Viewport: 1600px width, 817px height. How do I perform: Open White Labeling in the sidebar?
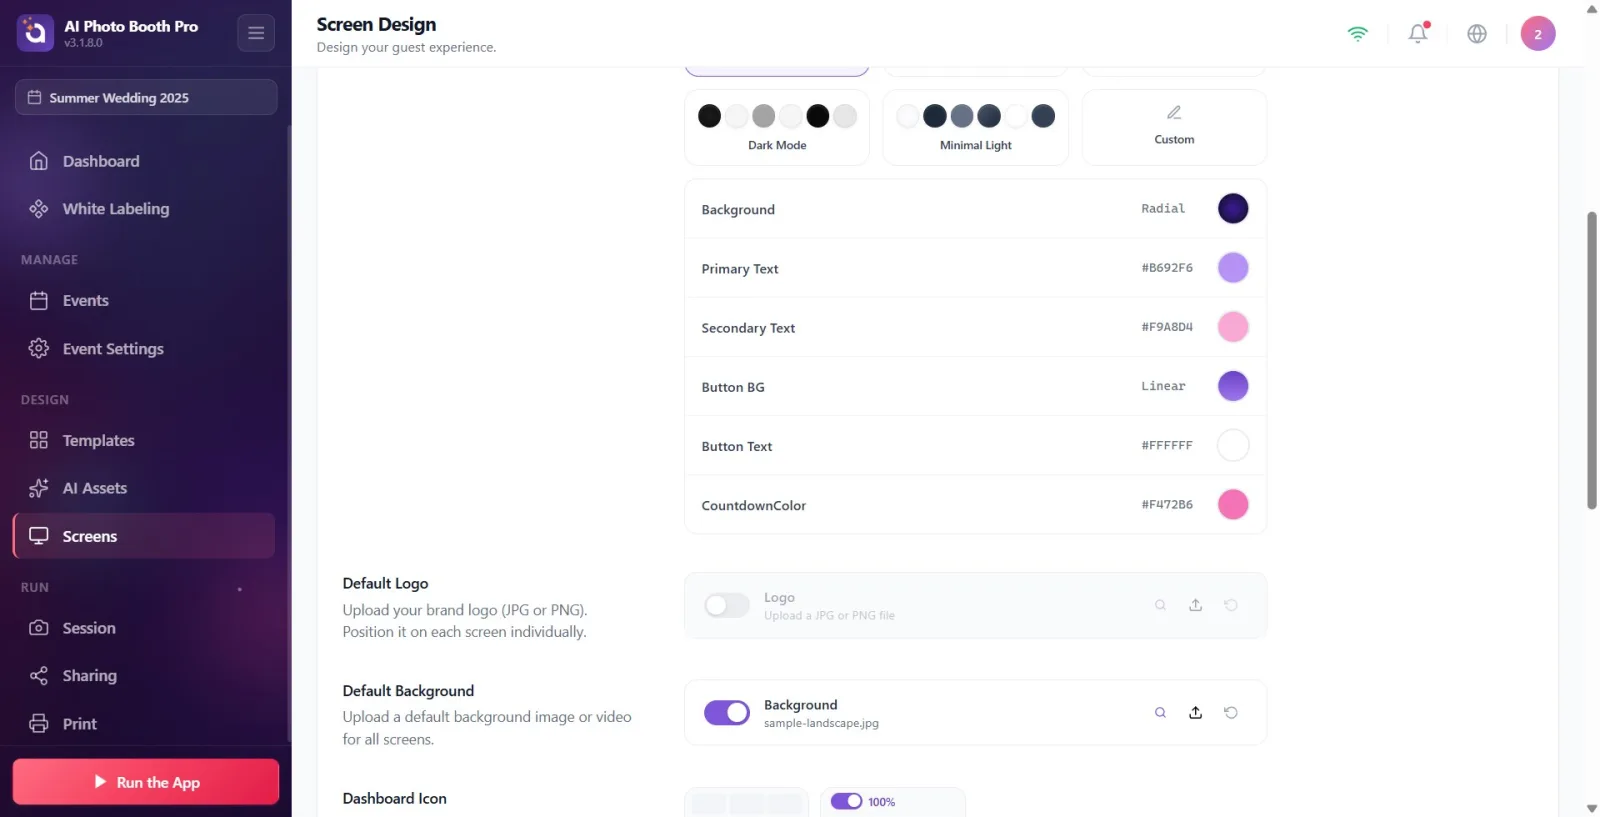click(144, 209)
